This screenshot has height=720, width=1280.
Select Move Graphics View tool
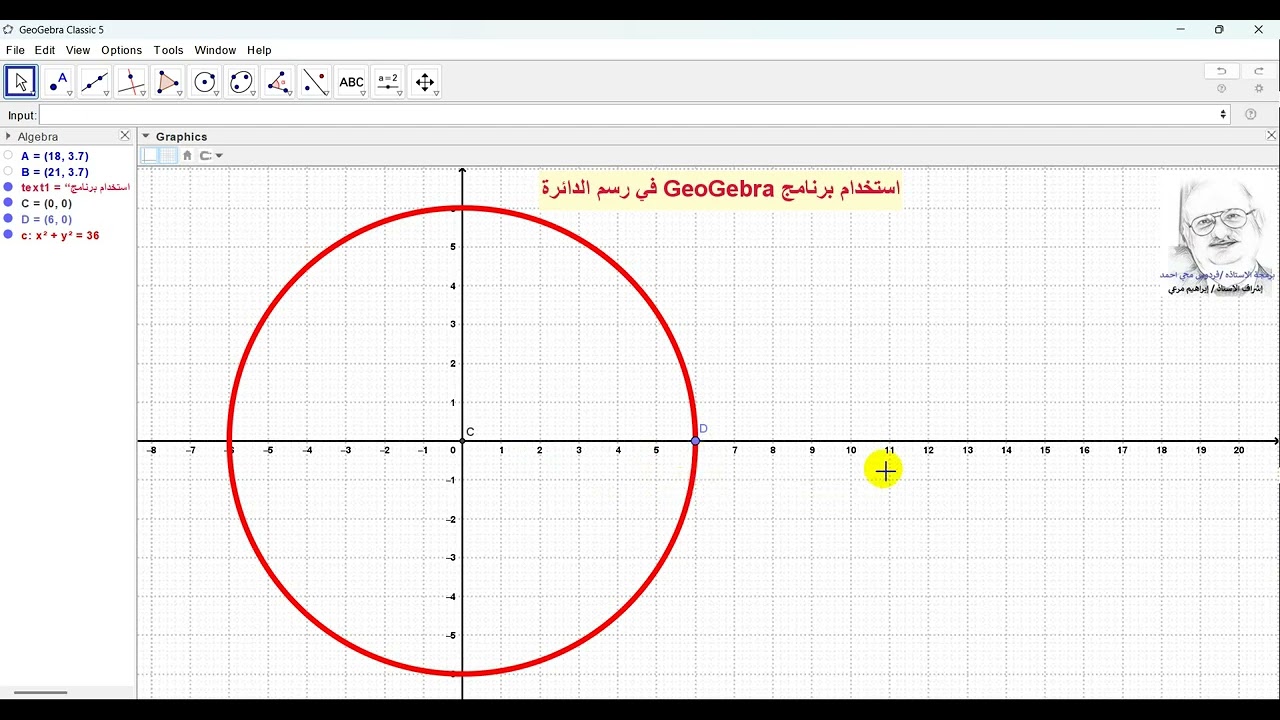425,82
